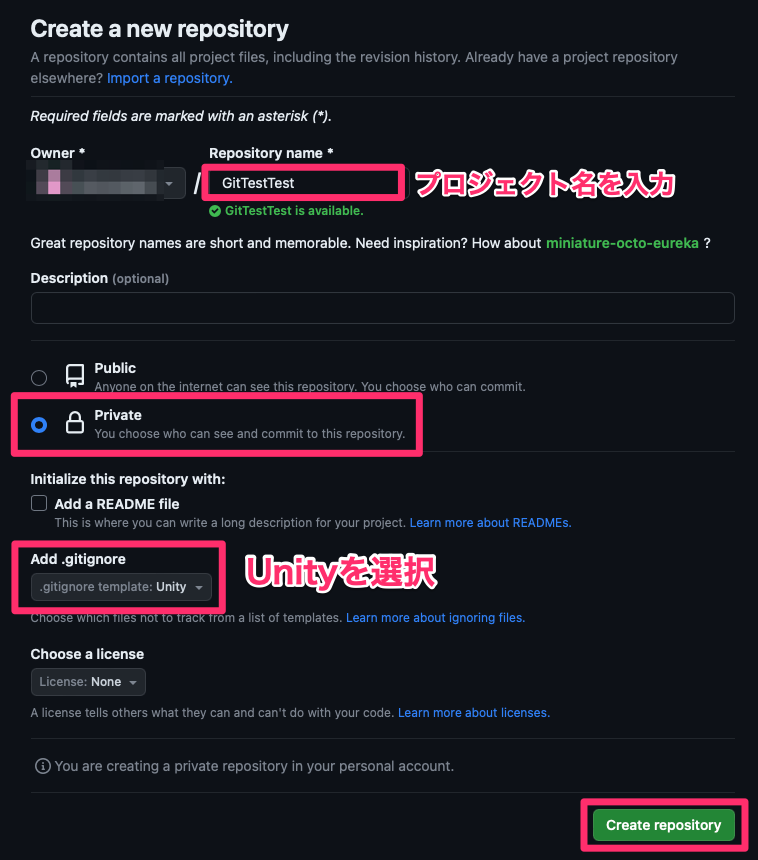
Task: Expand the License: None dropdown
Action: (x=88, y=682)
